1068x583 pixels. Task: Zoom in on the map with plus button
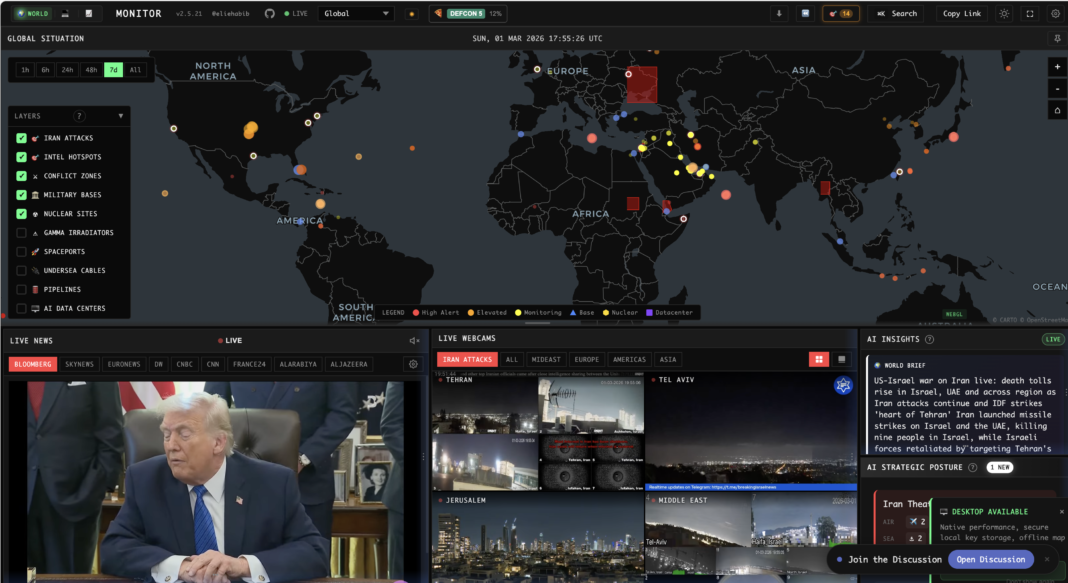(x=1057, y=67)
